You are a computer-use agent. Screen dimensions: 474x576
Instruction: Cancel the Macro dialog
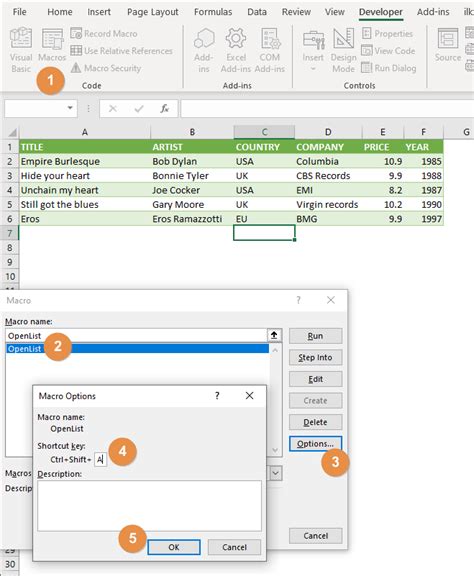pyautogui.click(x=315, y=536)
